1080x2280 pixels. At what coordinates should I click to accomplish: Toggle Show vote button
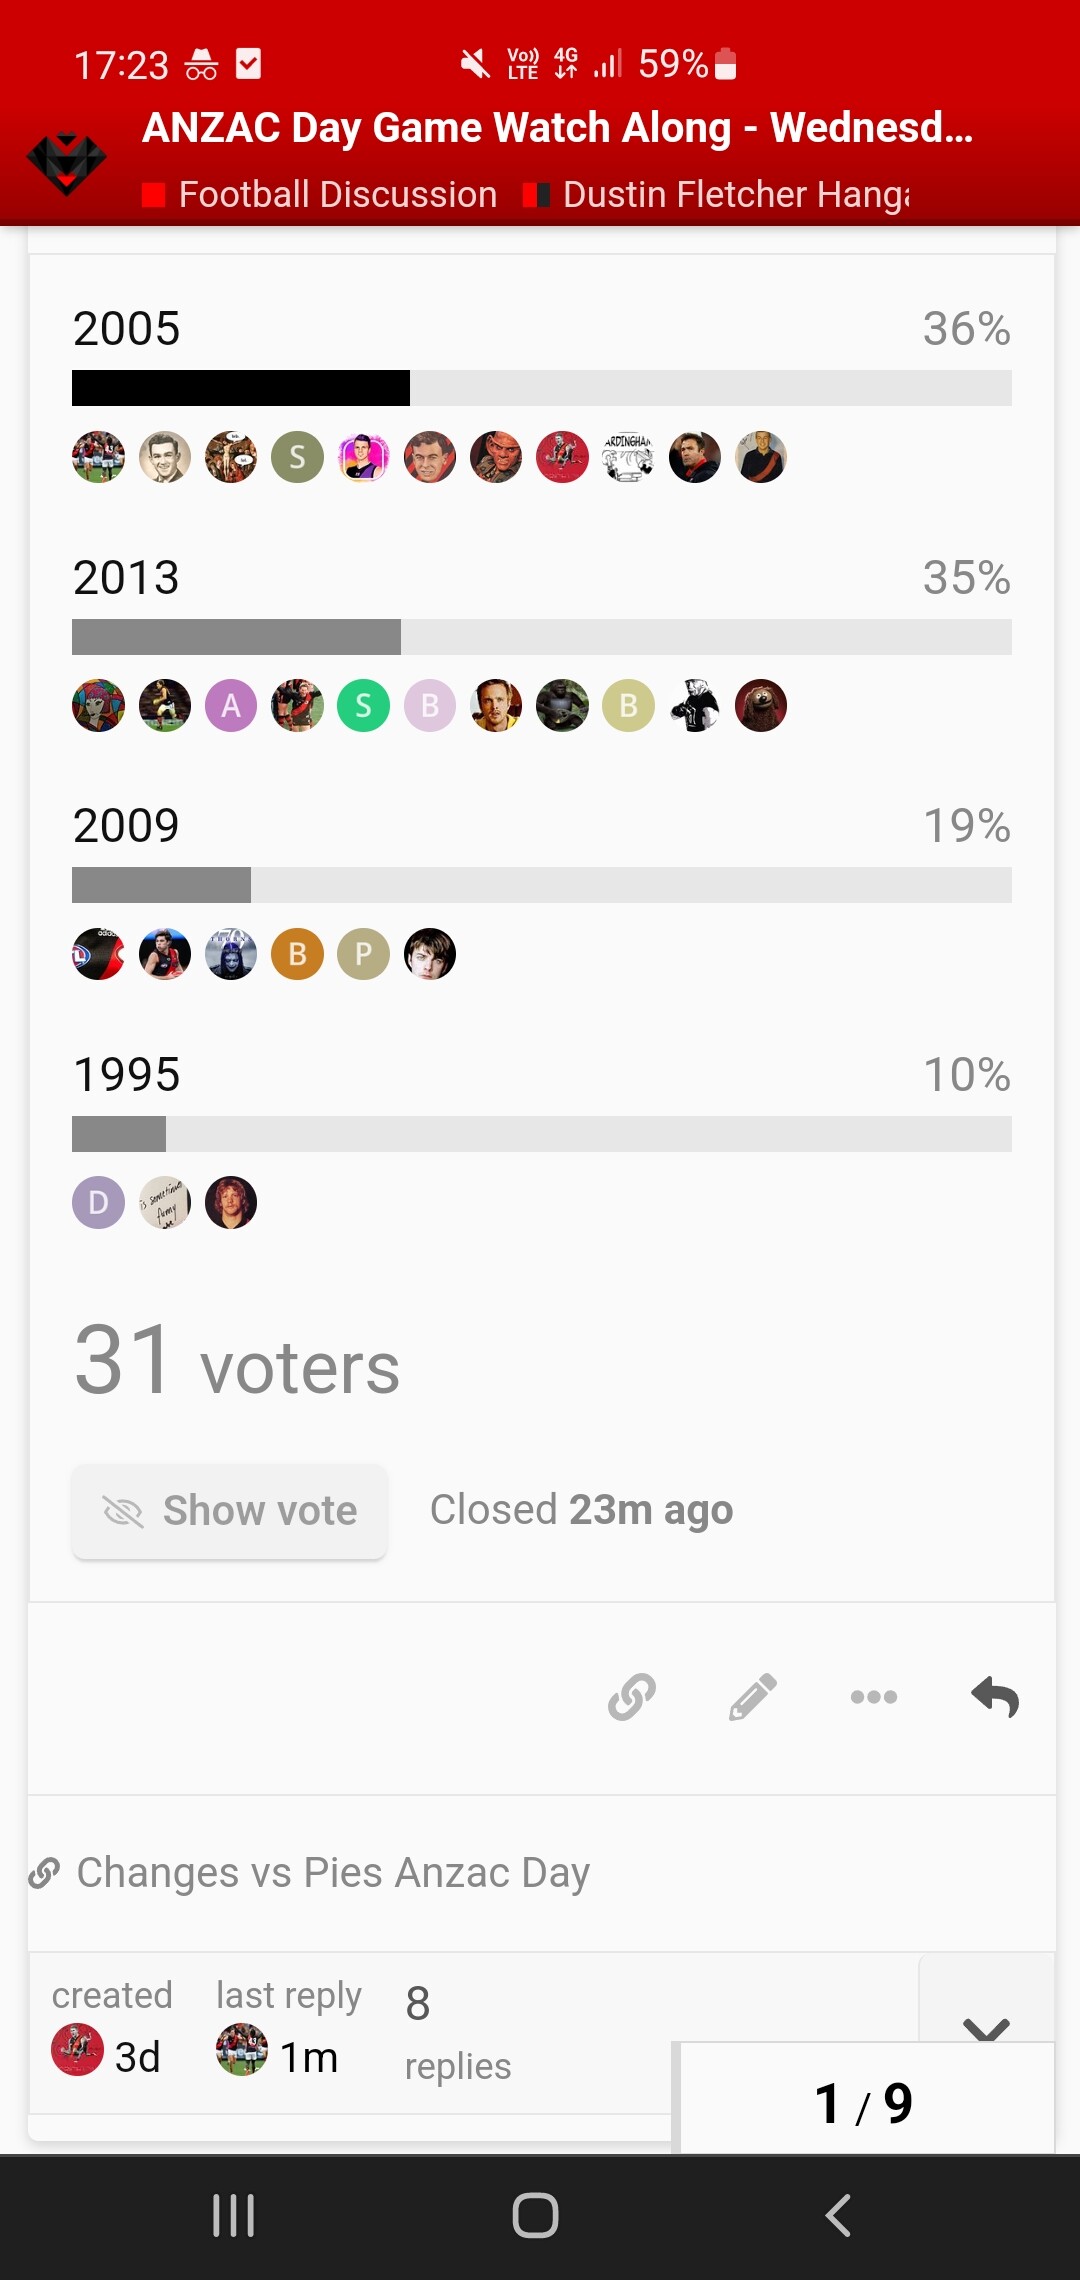(x=229, y=1511)
